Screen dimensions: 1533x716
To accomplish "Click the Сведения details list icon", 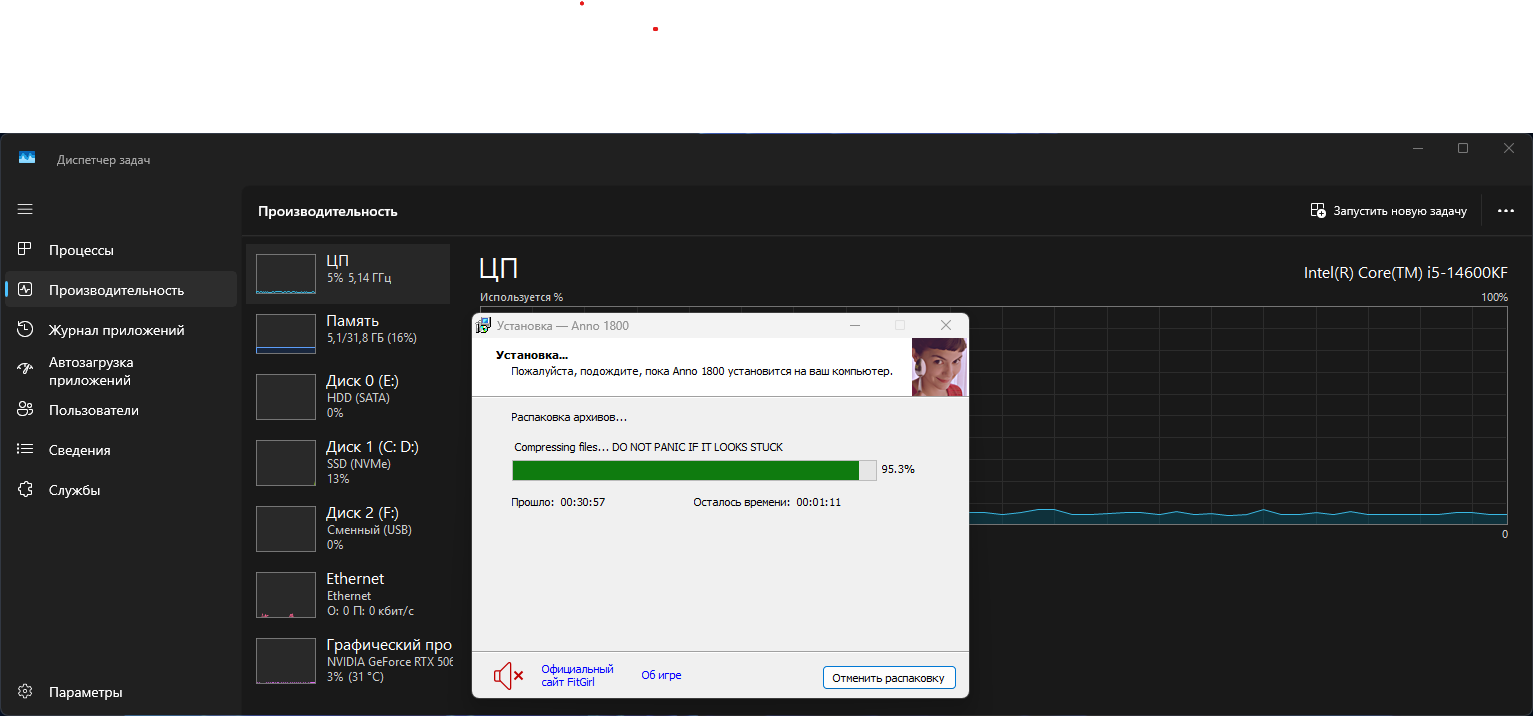I will [x=26, y=450].
